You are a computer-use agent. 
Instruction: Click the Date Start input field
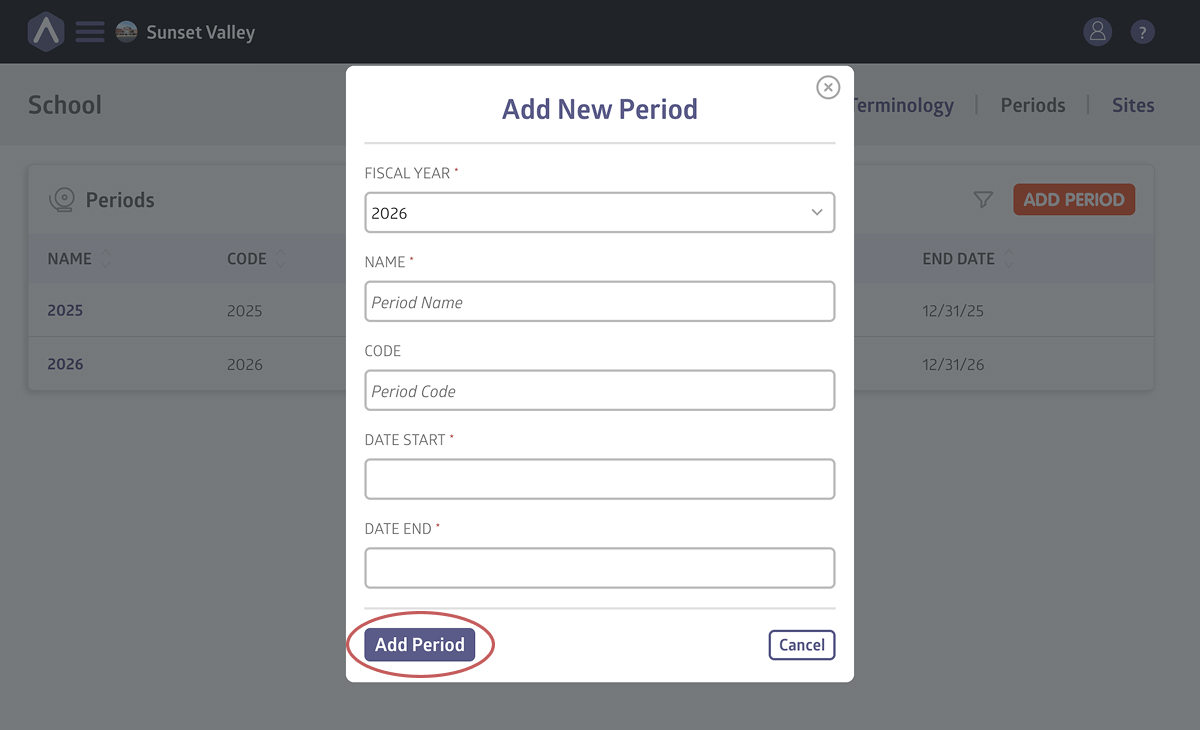coord(600,480)
